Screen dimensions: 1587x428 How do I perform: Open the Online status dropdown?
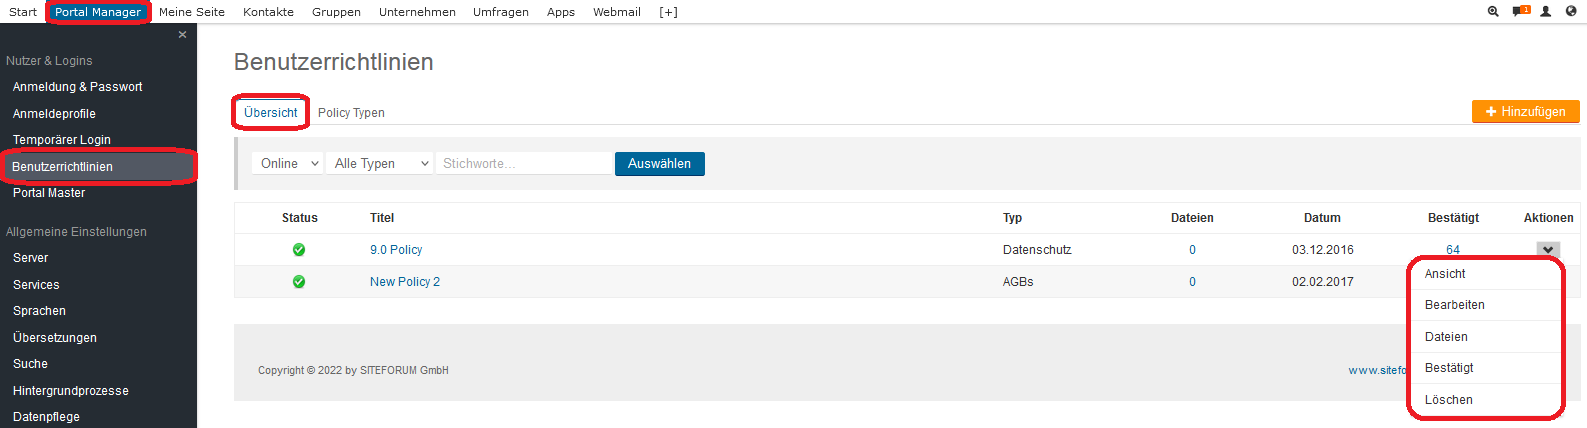click(x=288, y=164)
